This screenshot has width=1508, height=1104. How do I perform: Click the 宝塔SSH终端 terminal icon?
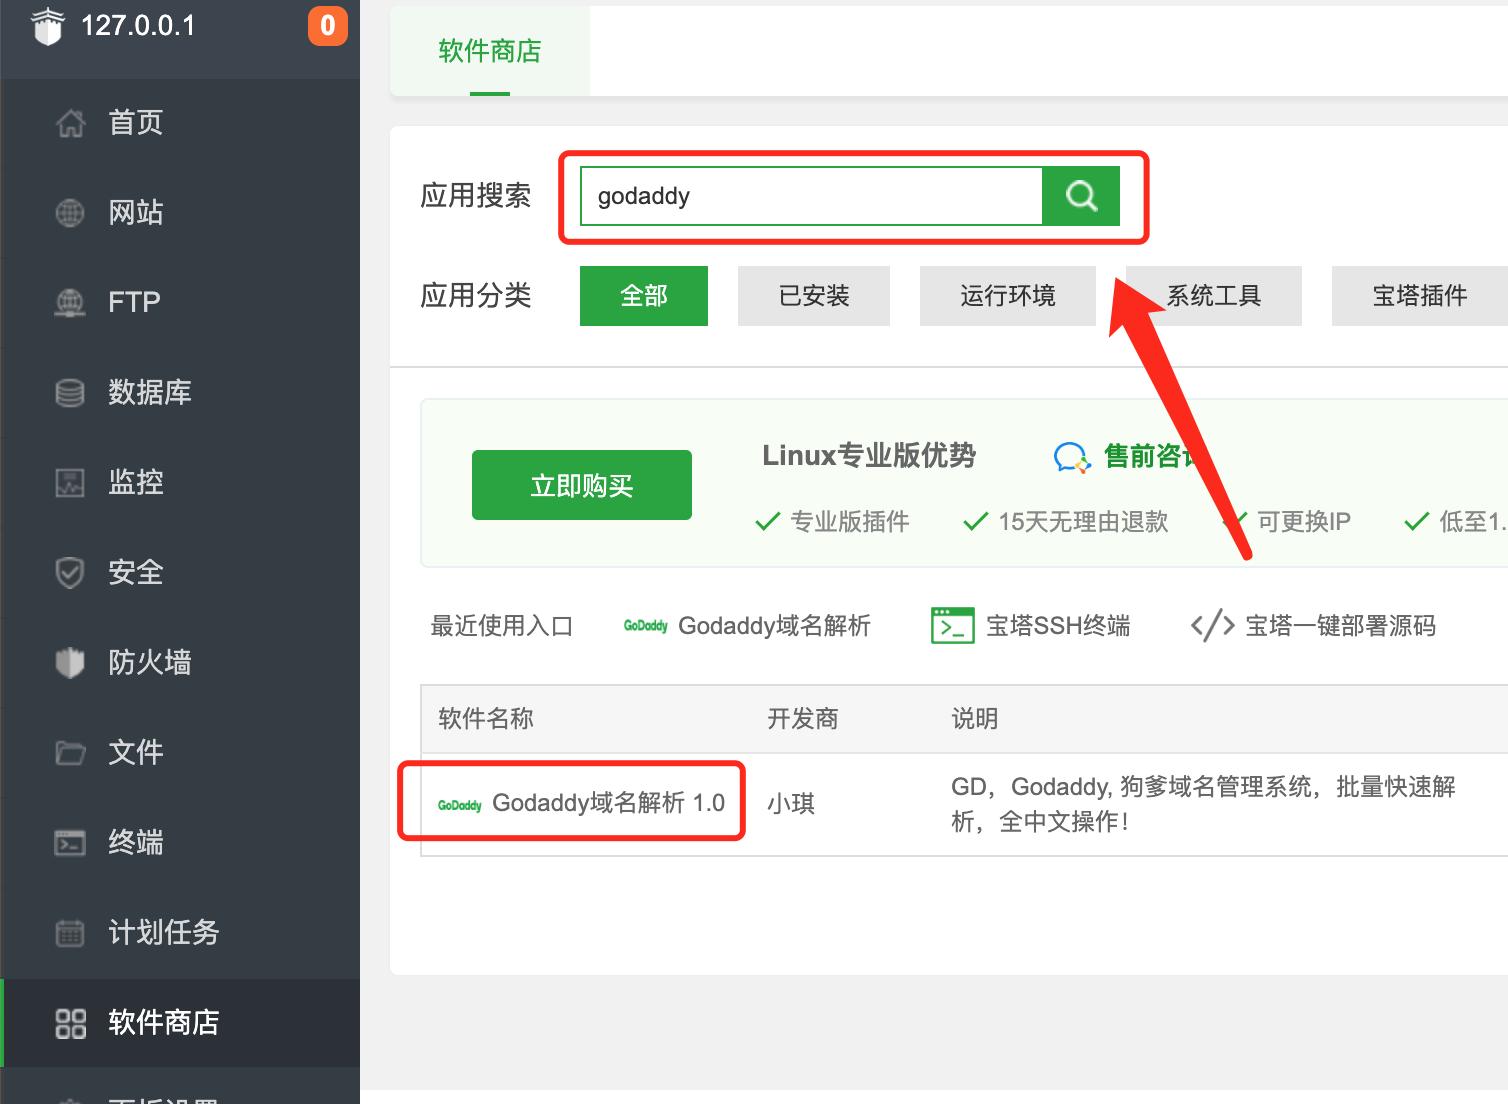(952, 626)
